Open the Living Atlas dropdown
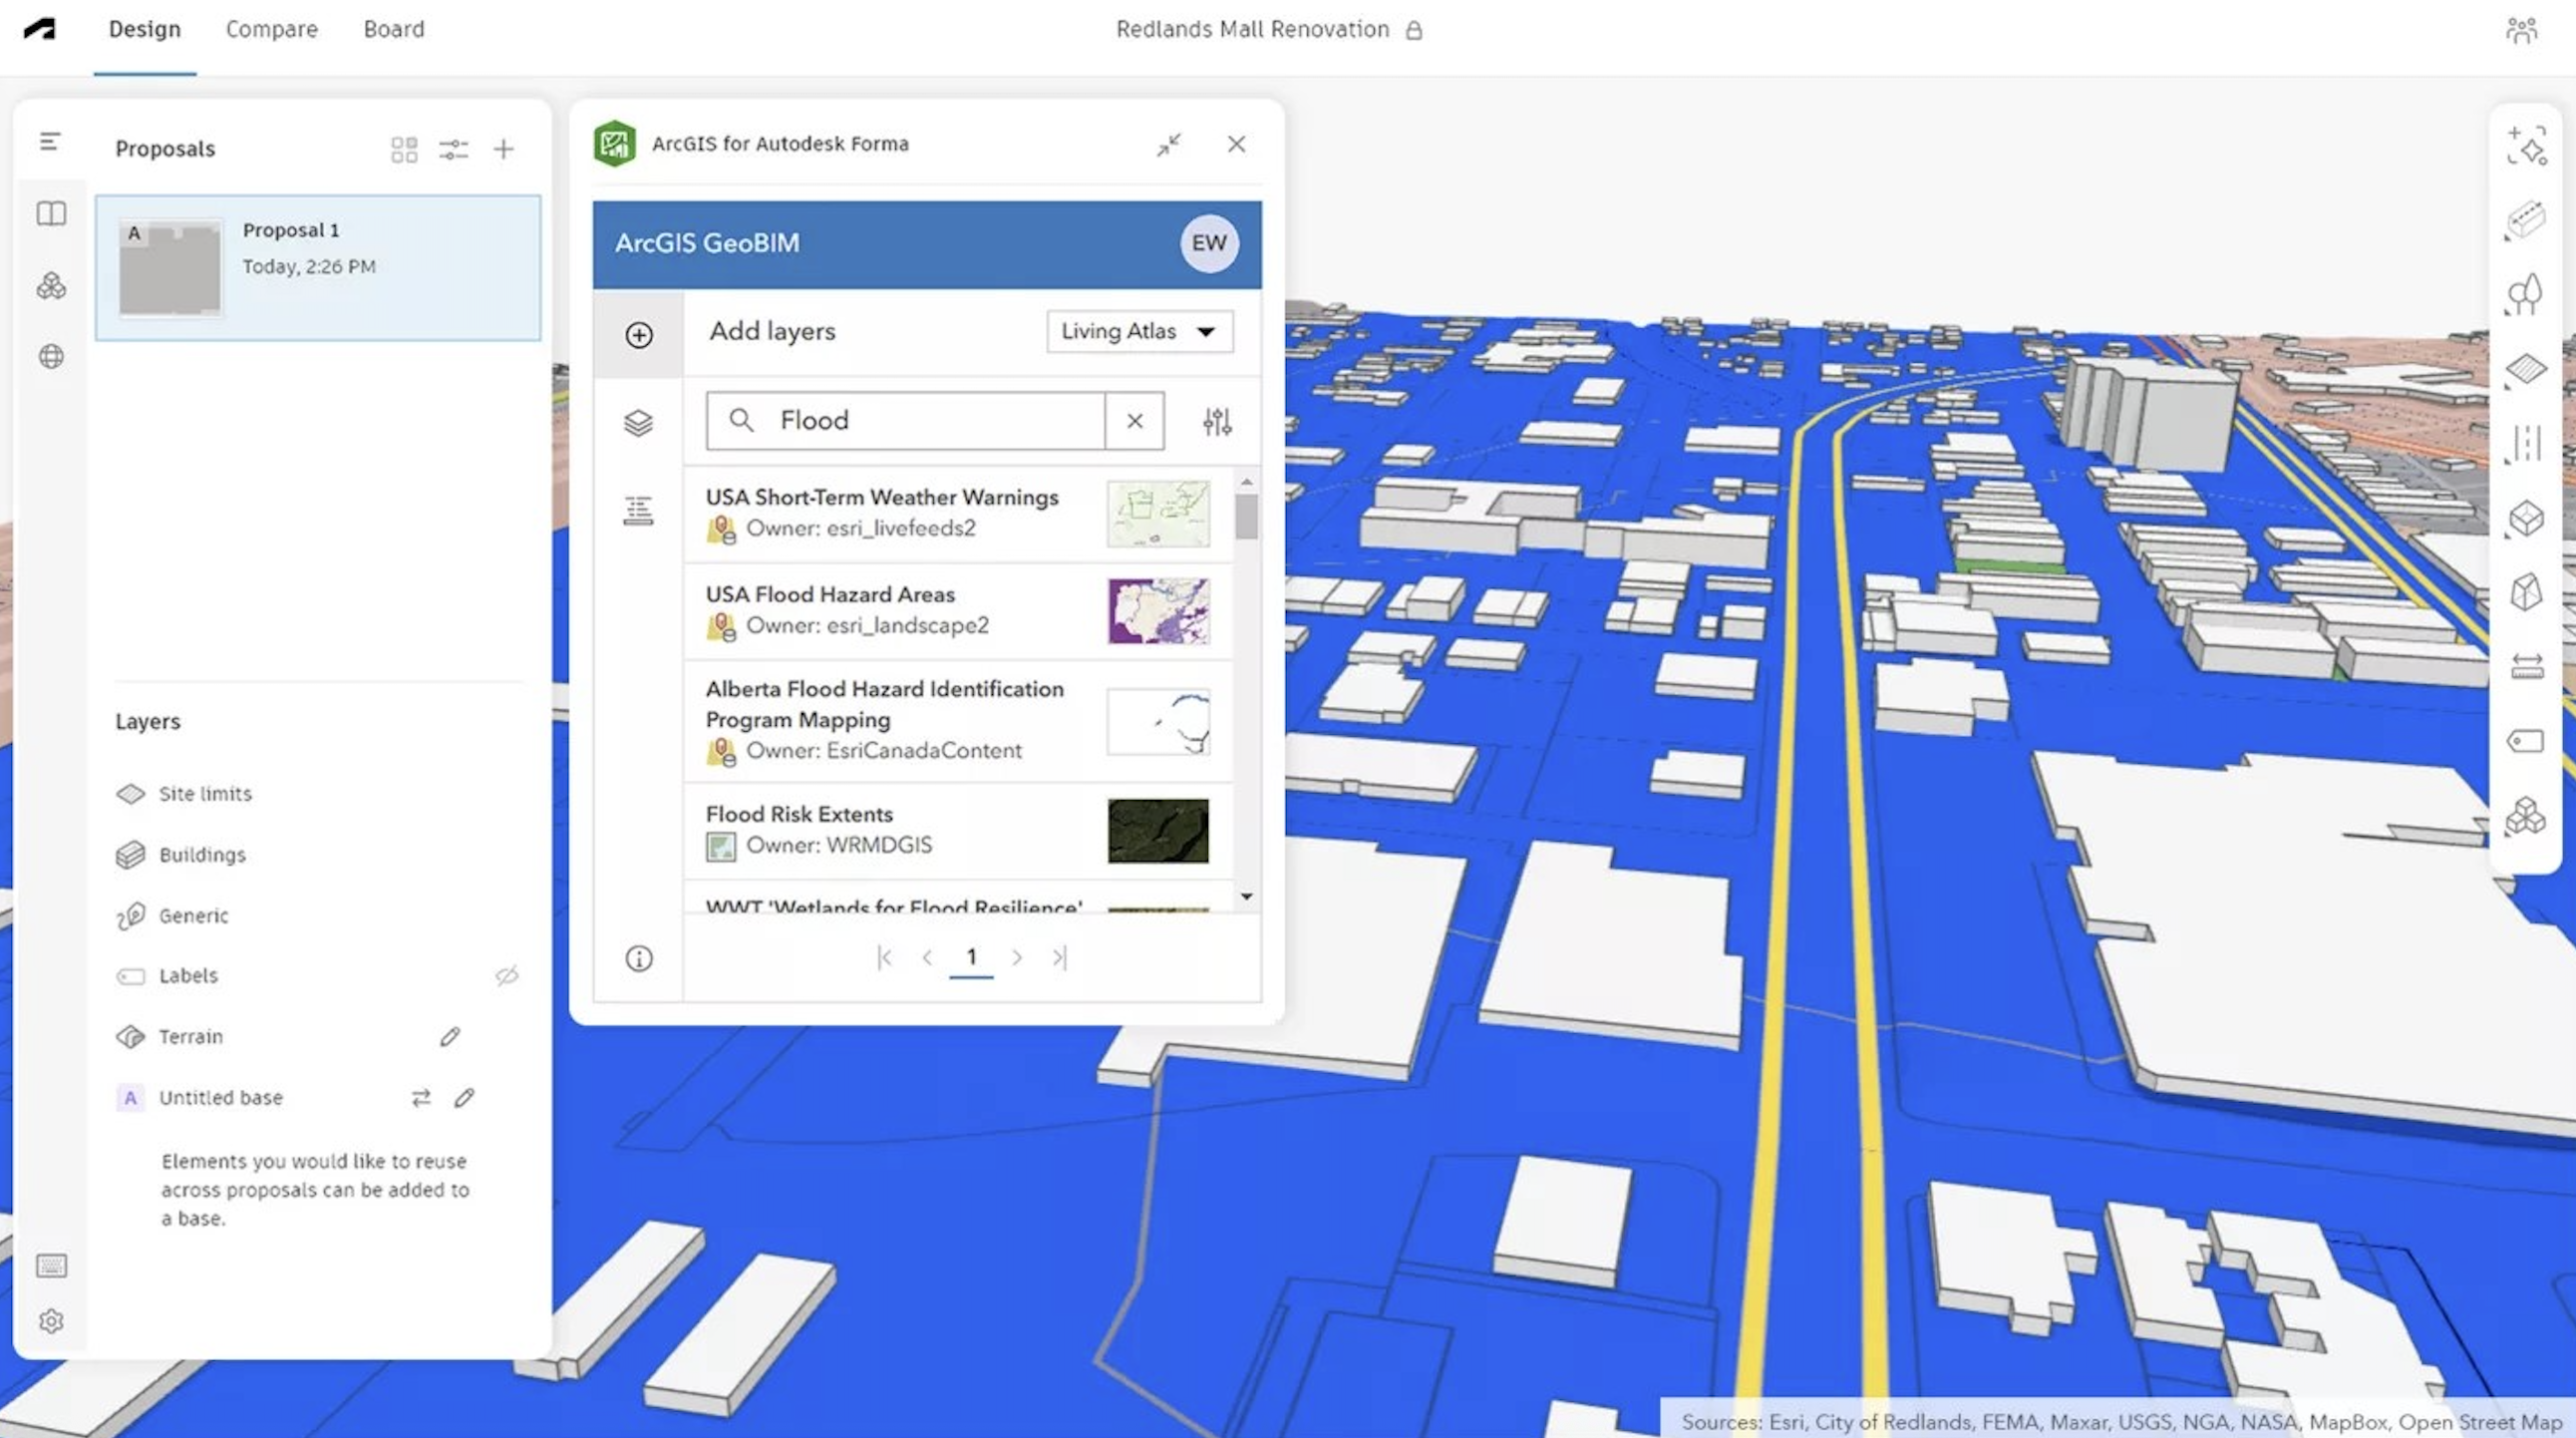 click(x=1139, y=331)
